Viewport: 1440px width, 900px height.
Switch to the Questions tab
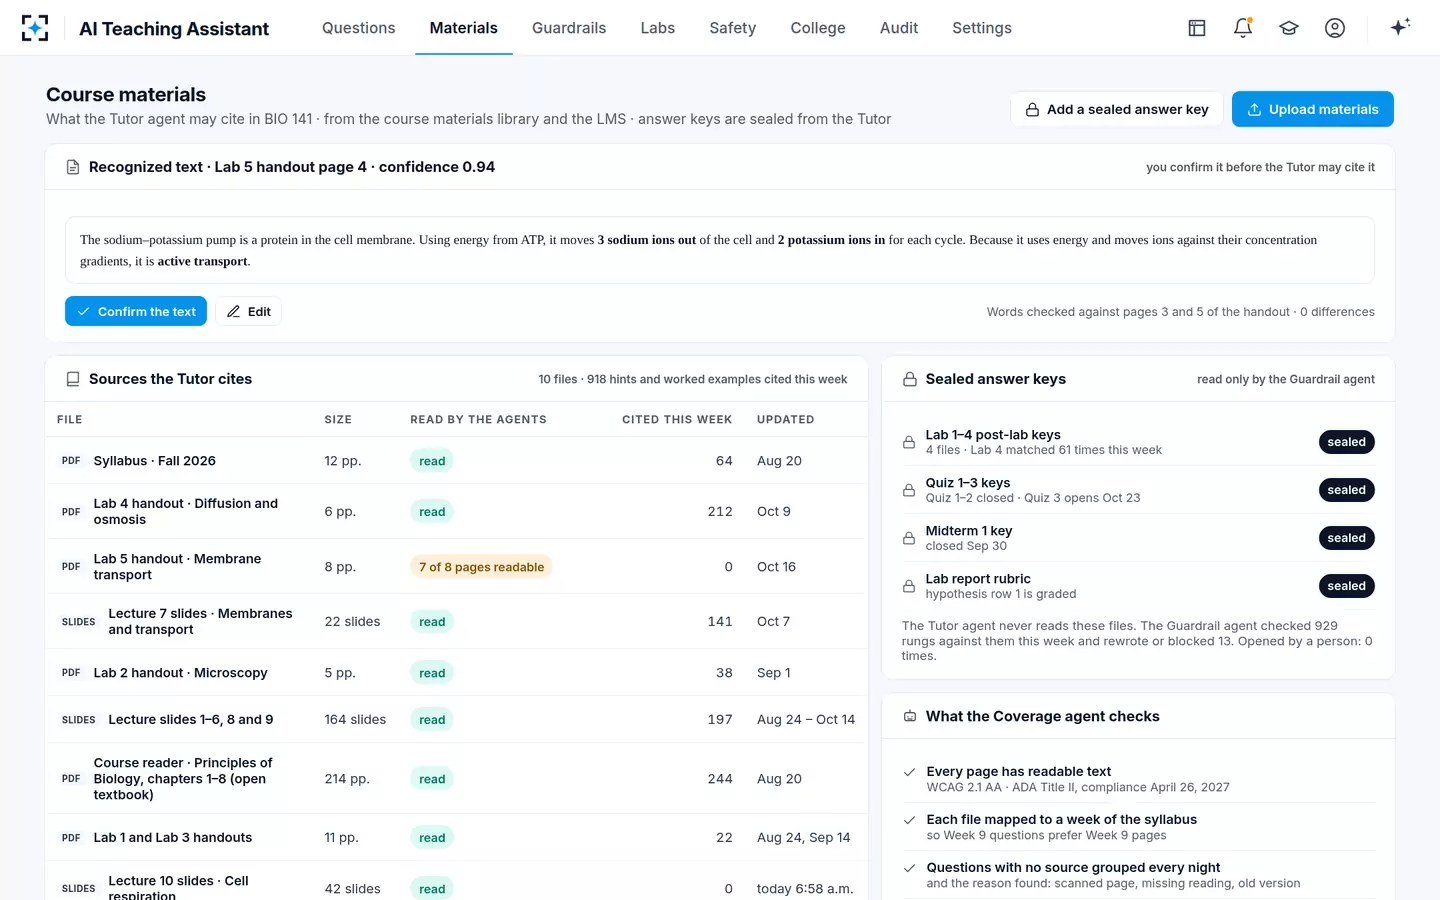(x=359, y=28)
